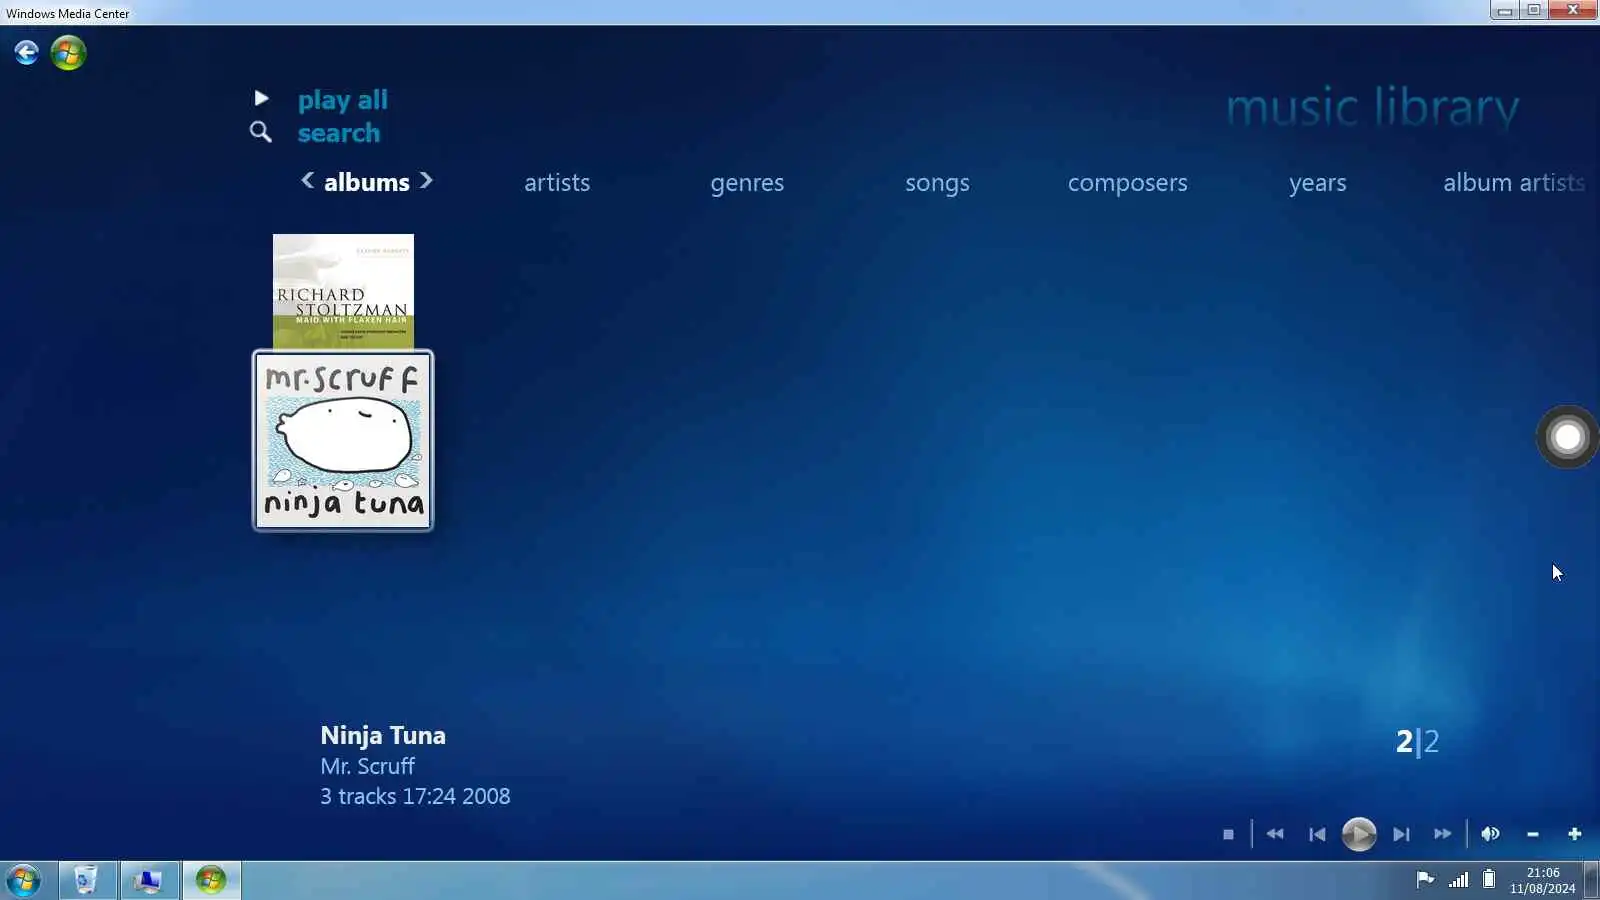The height and width of the screenshot is (900, 1600).
Task: Switch to the songs view
Action: tap(937, 183)
